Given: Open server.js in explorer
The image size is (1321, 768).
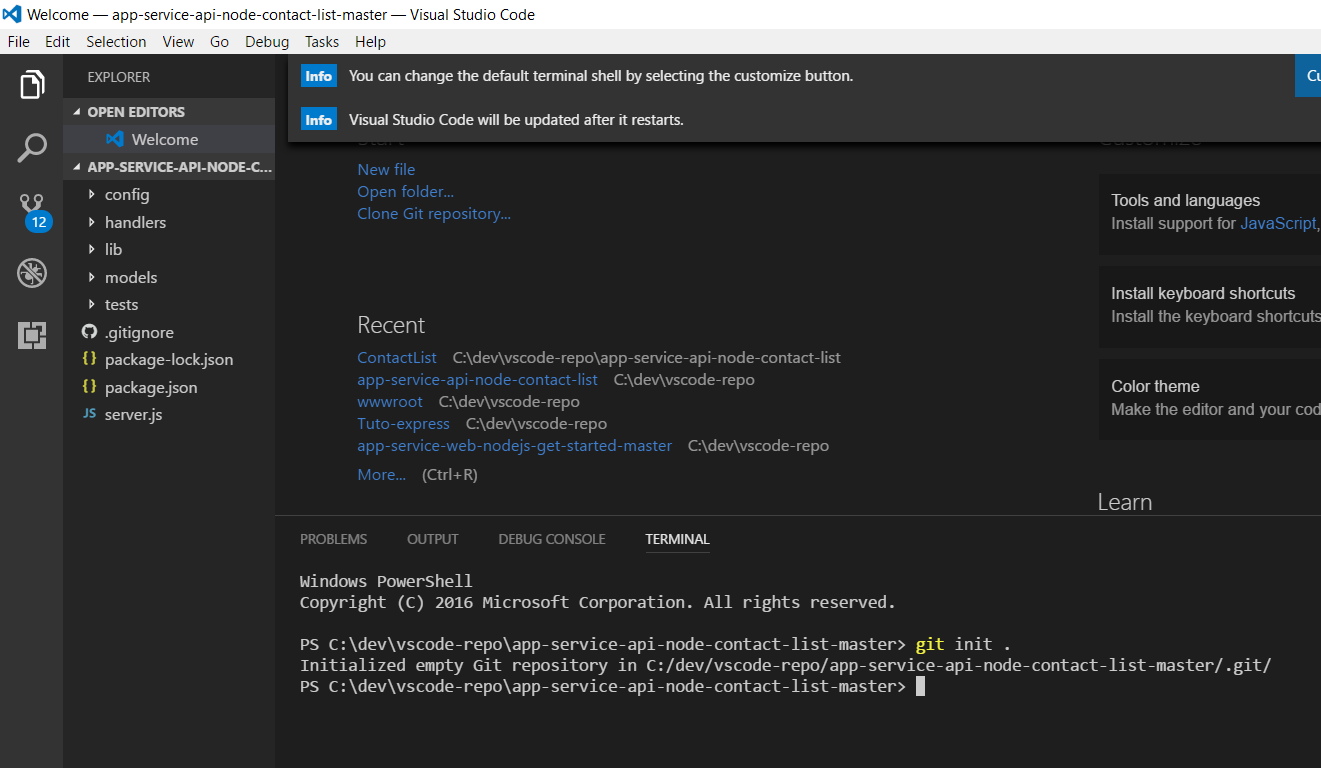Looking at the screenshot, I should [169, 414].
